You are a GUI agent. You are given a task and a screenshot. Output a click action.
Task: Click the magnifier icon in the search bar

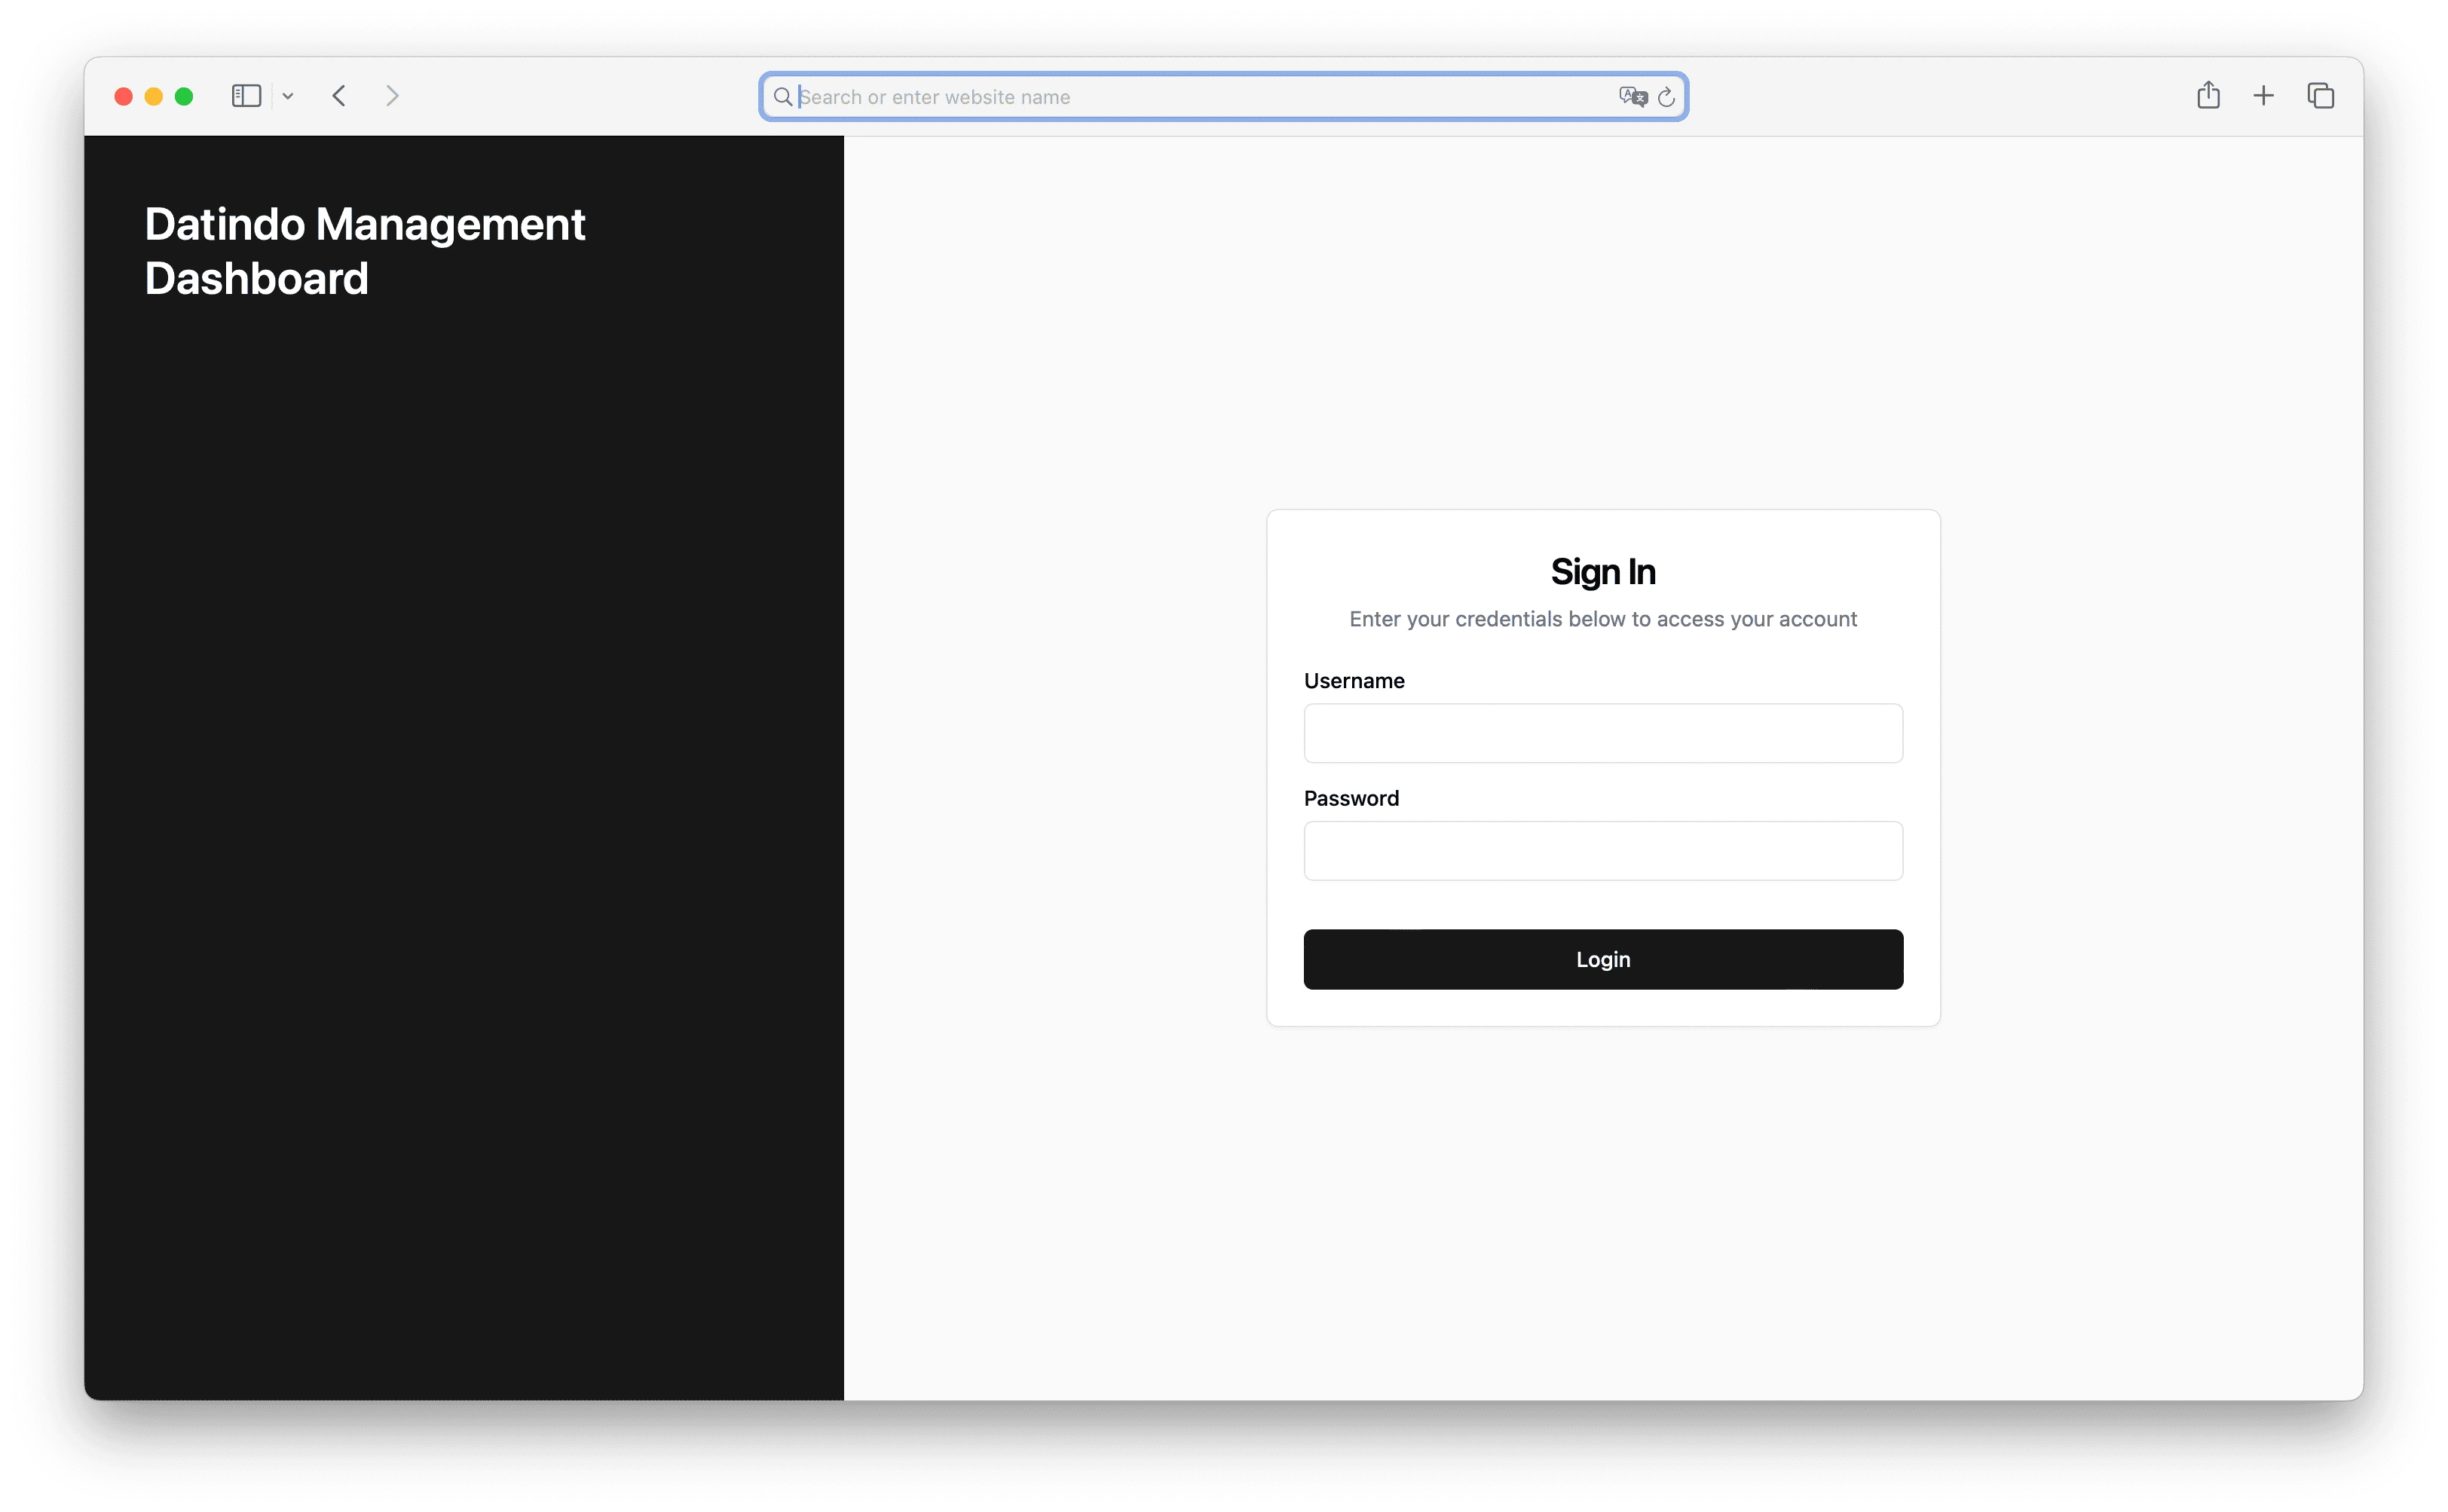[x=782, y=96]
